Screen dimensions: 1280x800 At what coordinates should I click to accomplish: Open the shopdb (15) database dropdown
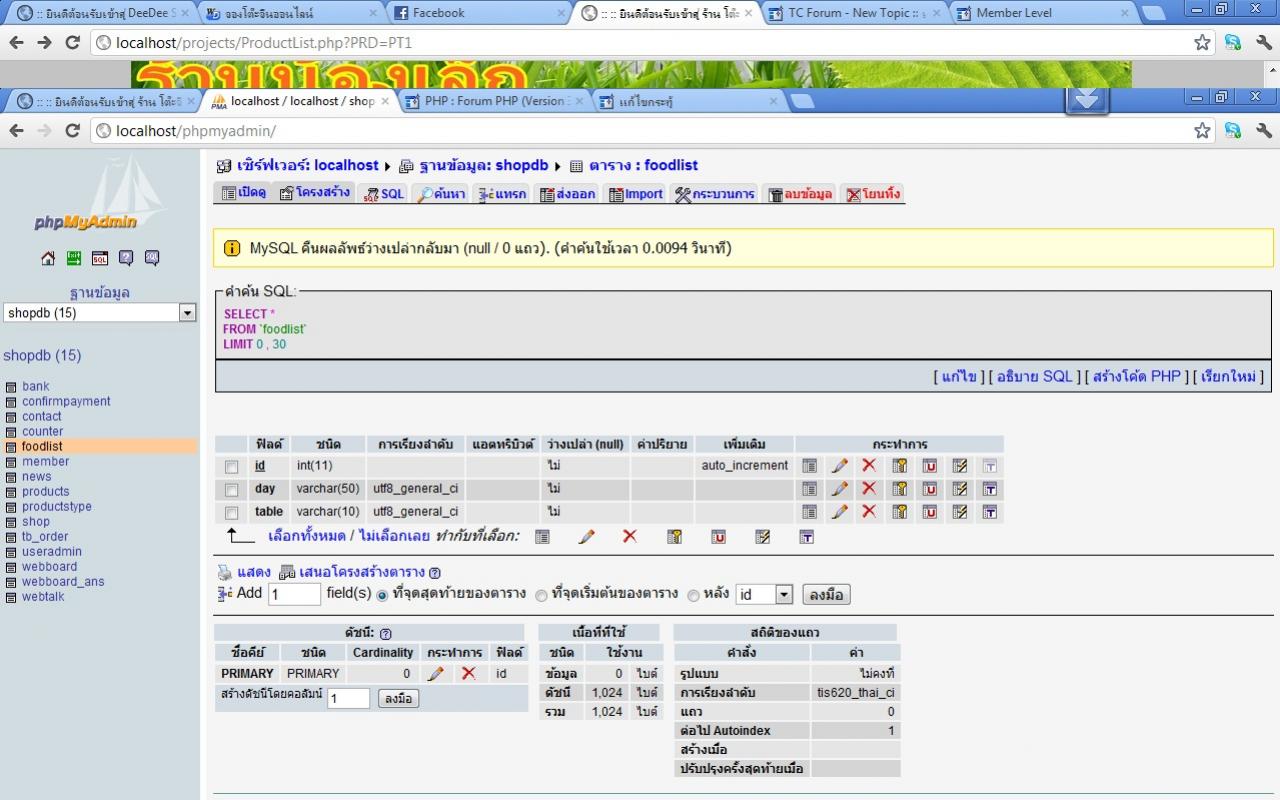187,313
